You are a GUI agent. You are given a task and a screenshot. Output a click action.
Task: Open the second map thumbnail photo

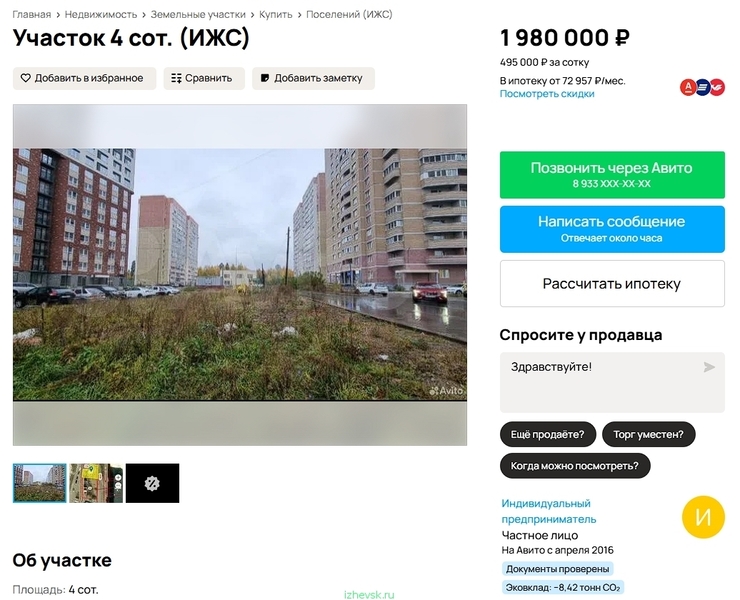pyautogui.click(x=96, y=483)
